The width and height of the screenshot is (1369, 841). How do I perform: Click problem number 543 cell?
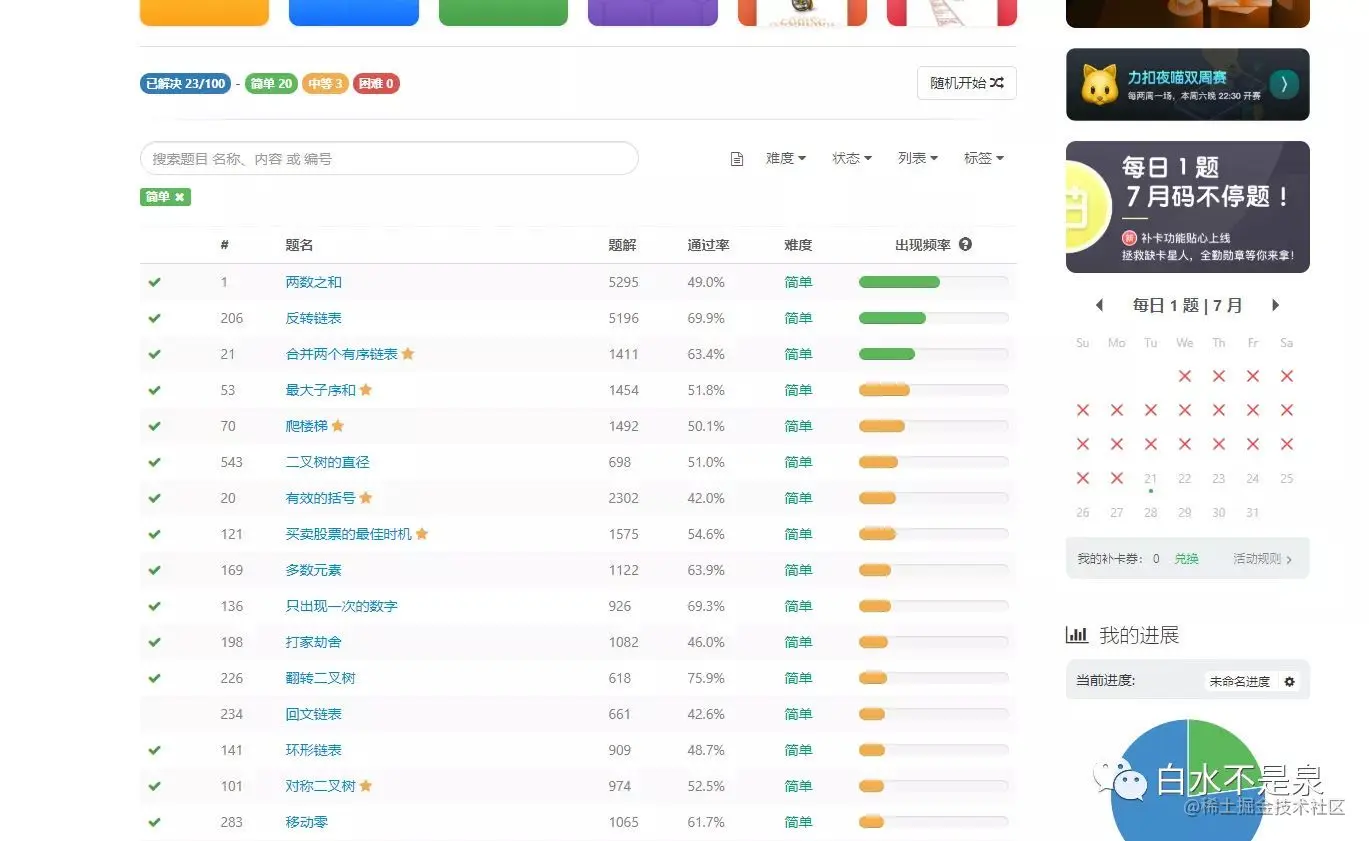coord(232,462)
